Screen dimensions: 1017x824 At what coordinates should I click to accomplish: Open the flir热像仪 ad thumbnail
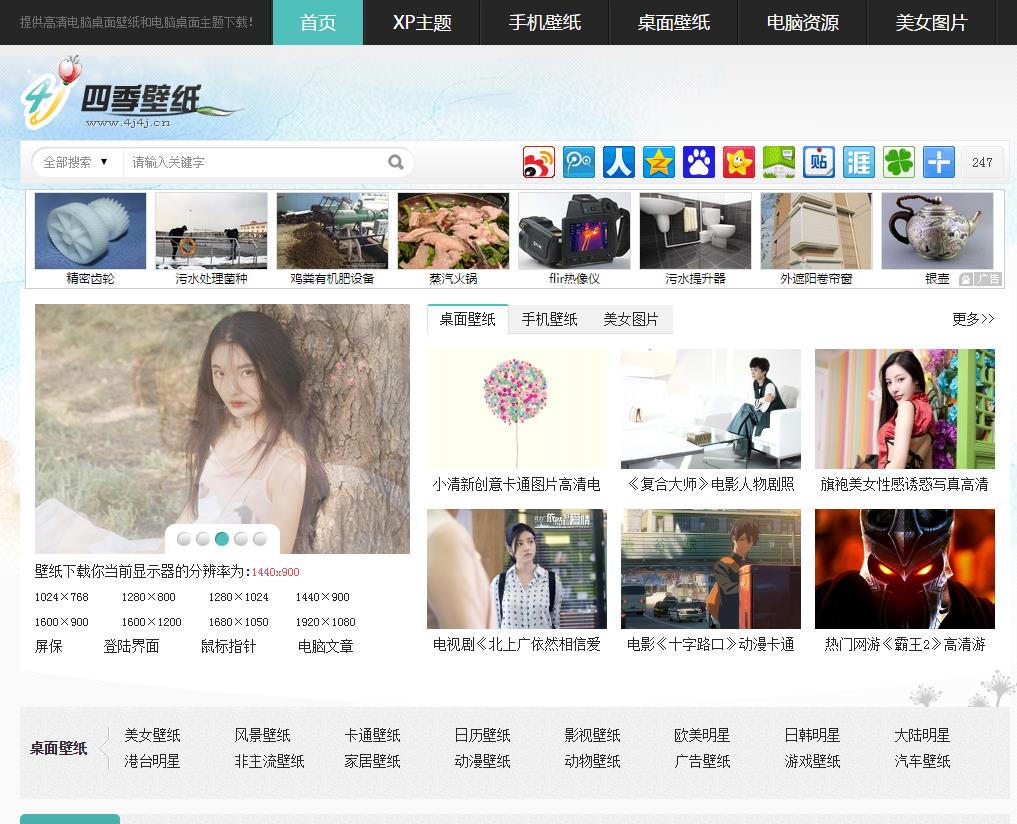pyautogui.click(x=575, y=231)
